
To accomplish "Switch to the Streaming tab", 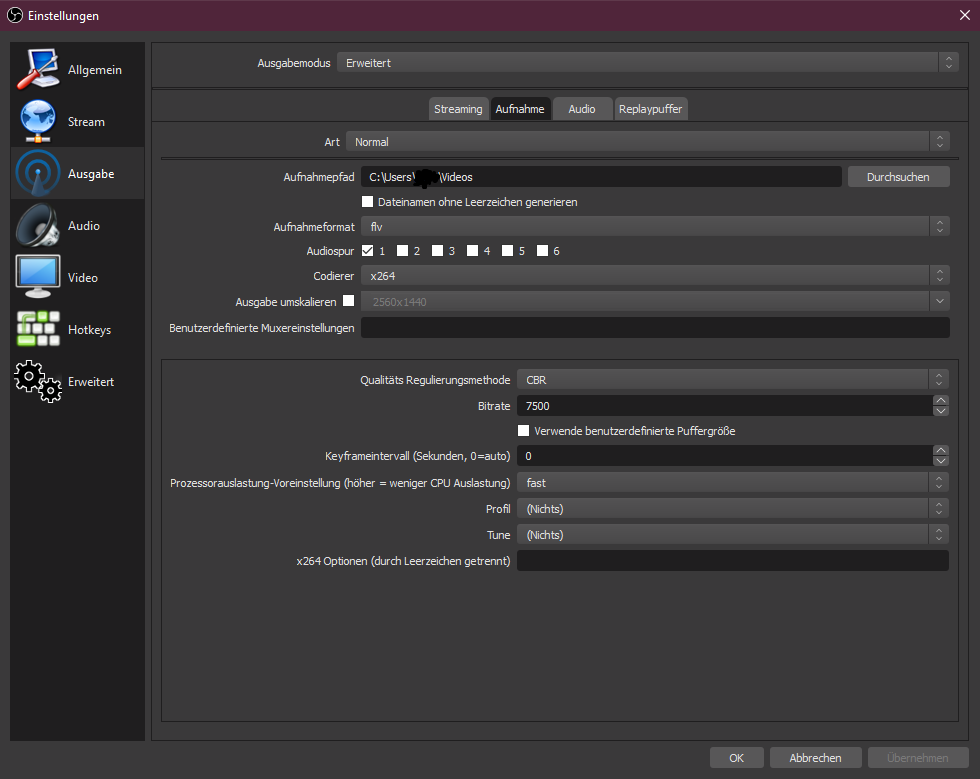I will (x=458, y=109).
